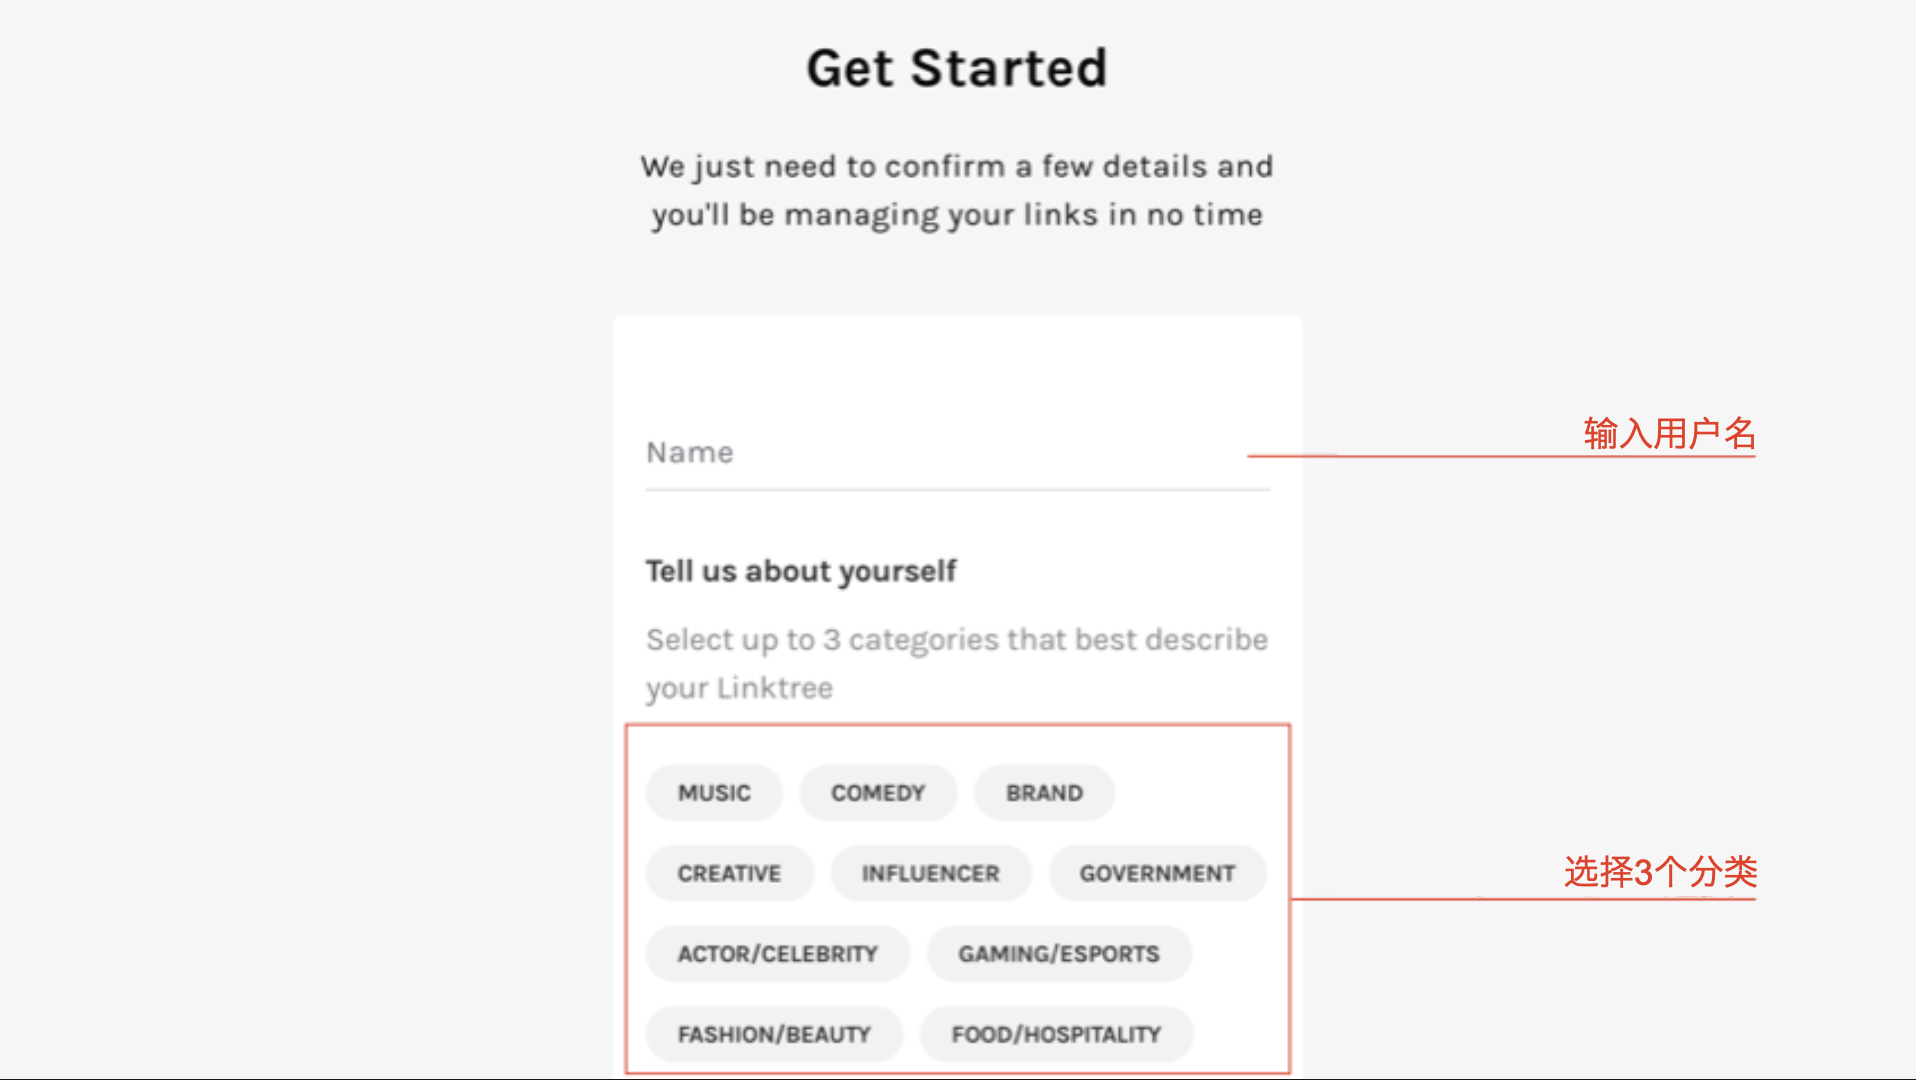Click the 'managing your links in no time' line

pyautogui.click(x=957, y=215)
